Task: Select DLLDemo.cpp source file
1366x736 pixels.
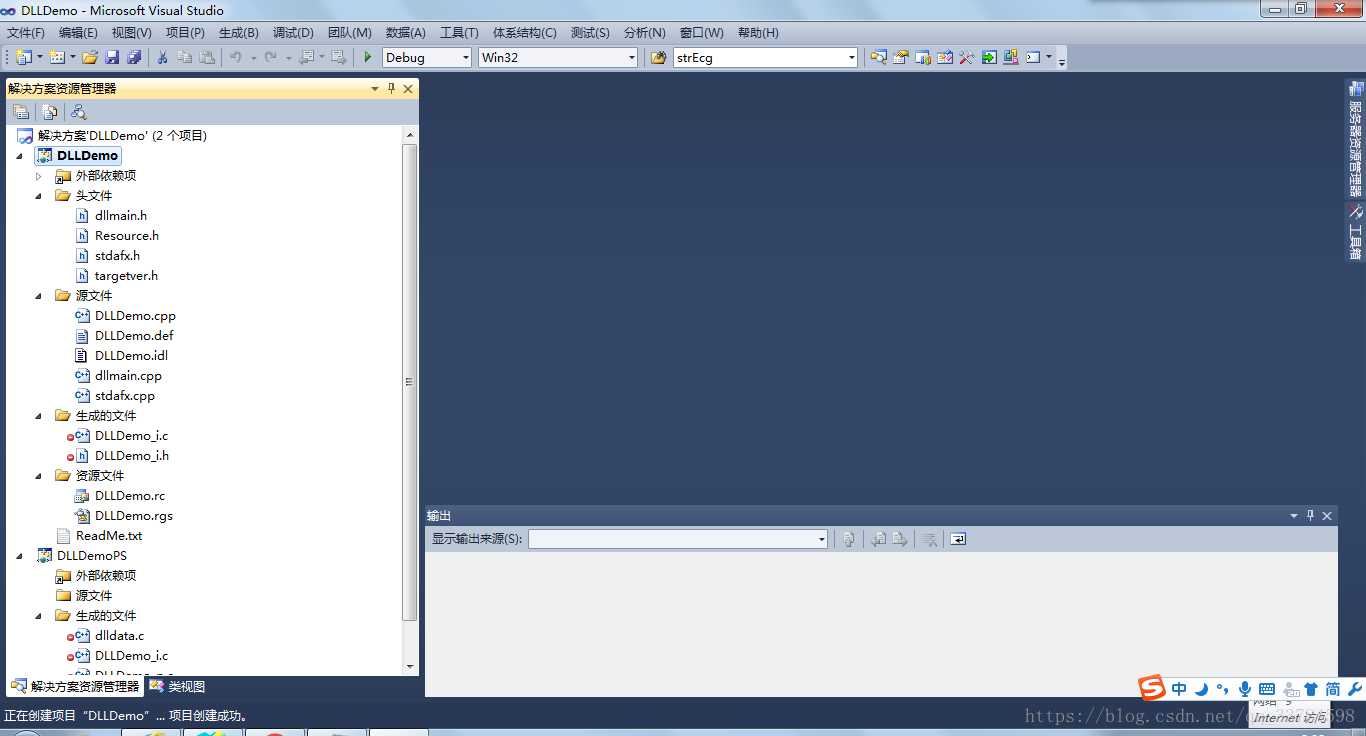Action: [x=135, y=316]
